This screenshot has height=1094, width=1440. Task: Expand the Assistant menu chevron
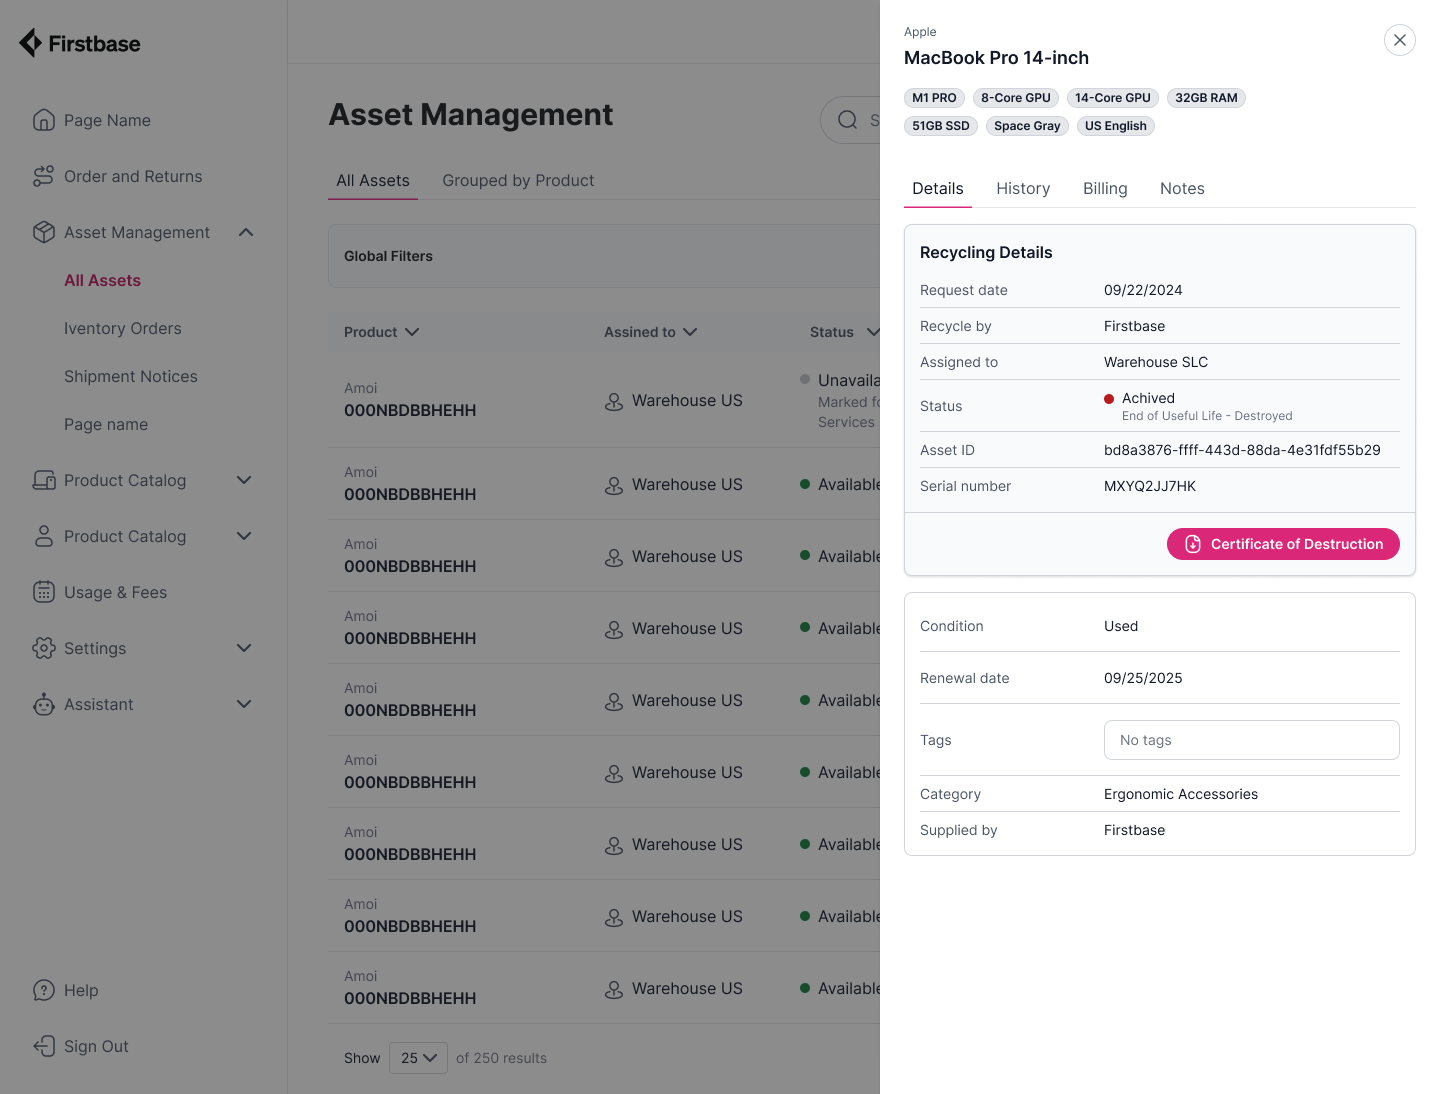click(x=244, y=704)
